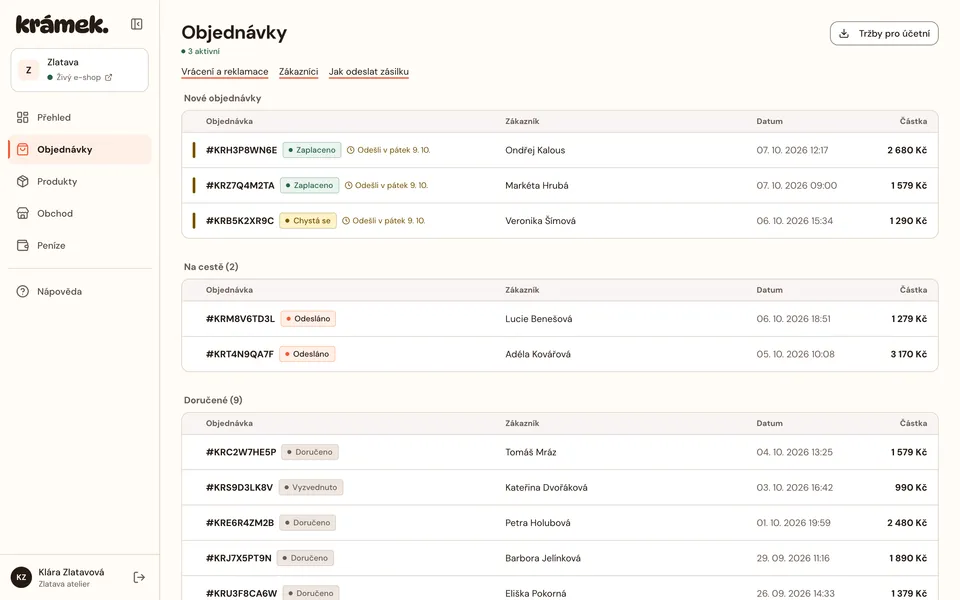Click the Peníze wallet icon

[23, 246]
